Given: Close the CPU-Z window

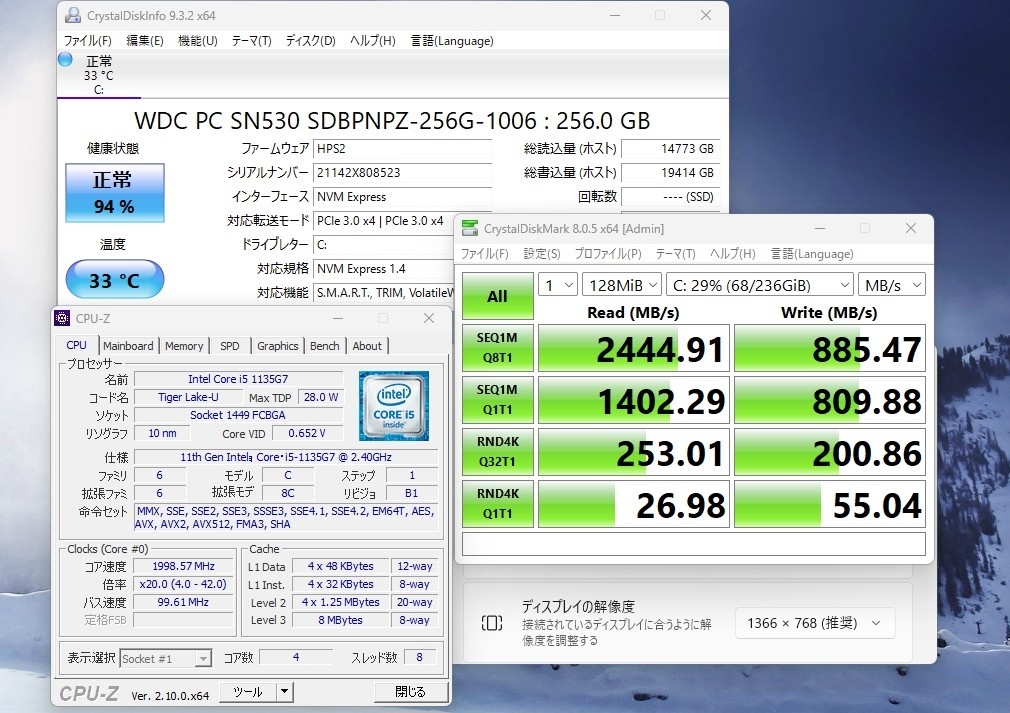Looking at the screenshot, I should click(x=429, y=318).
